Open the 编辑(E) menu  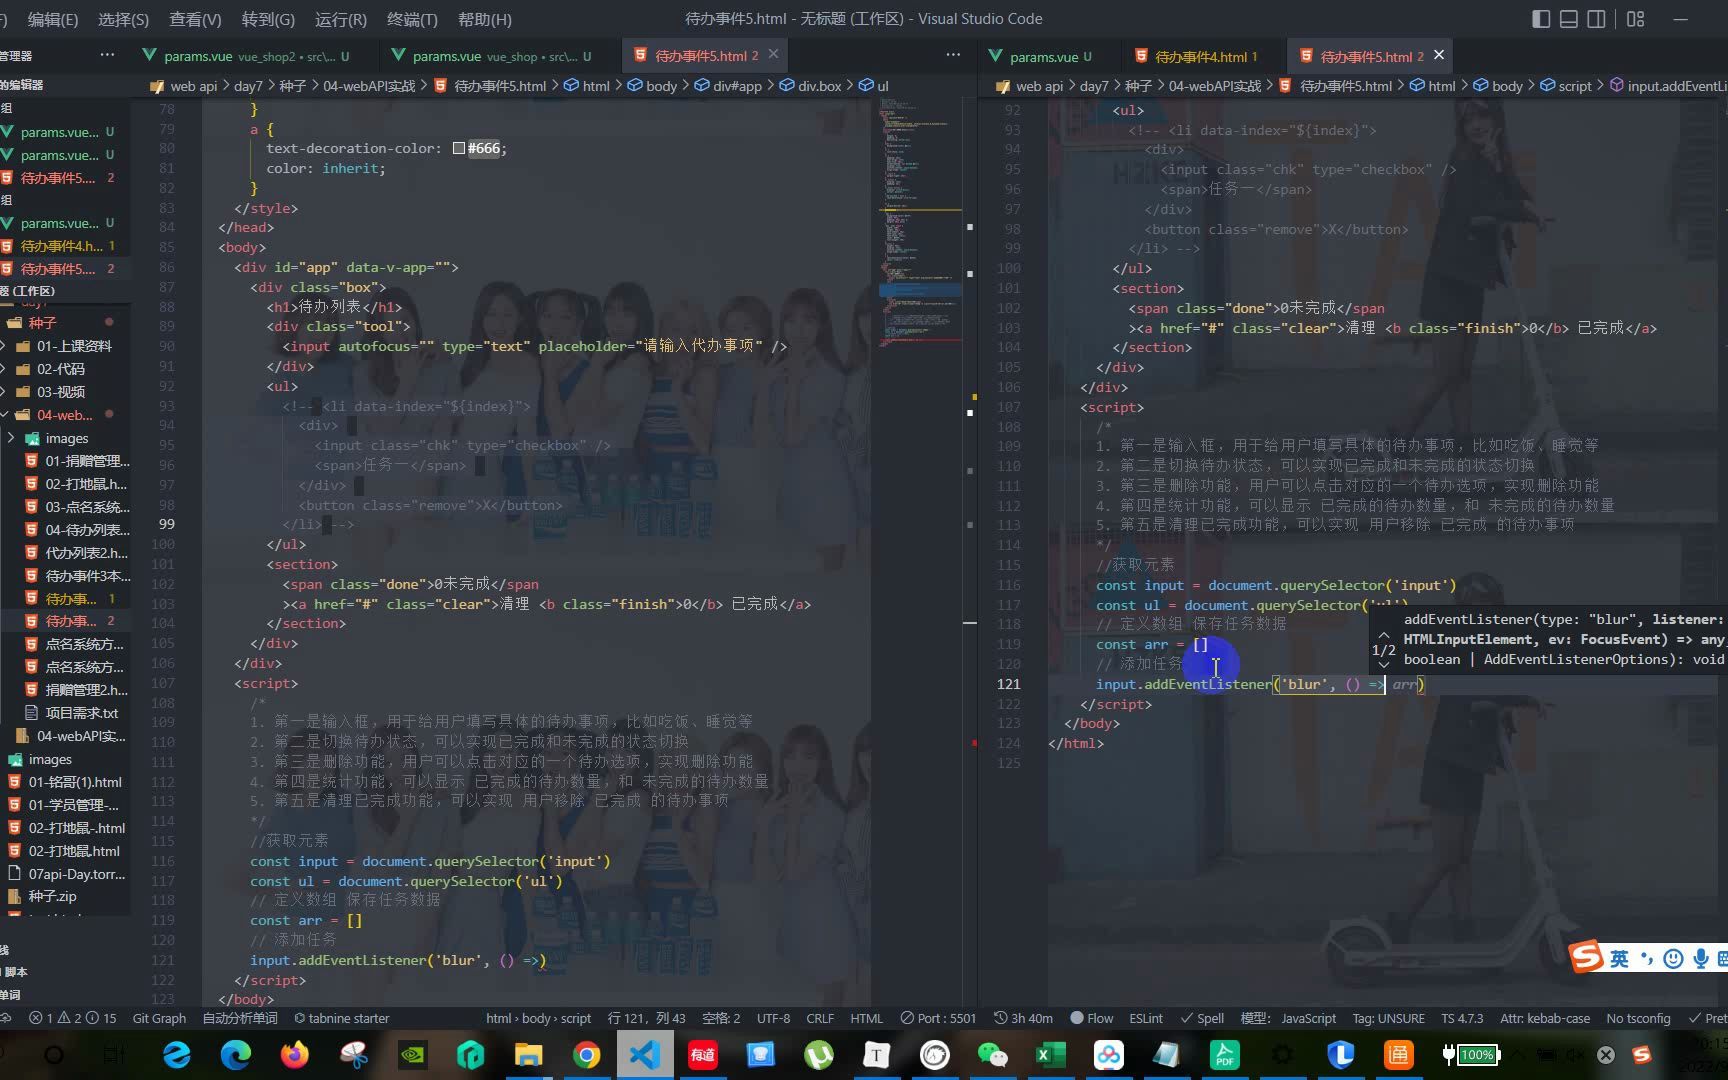[x=53, y=19]
